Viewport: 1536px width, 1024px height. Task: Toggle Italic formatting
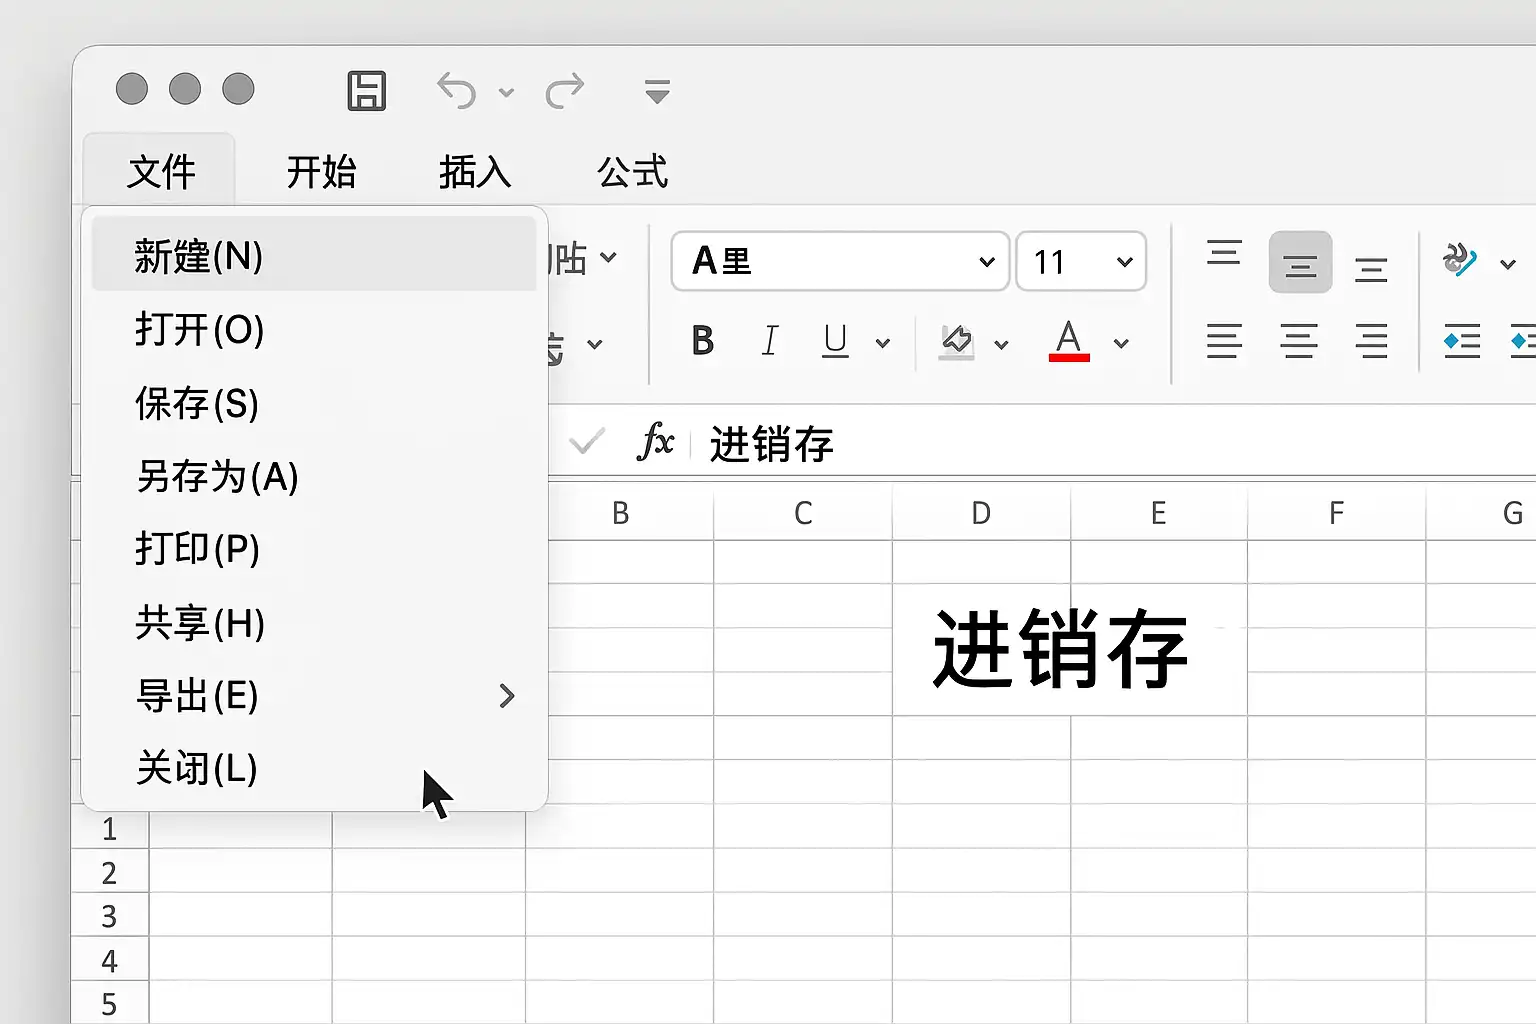(x=769, y=342)
